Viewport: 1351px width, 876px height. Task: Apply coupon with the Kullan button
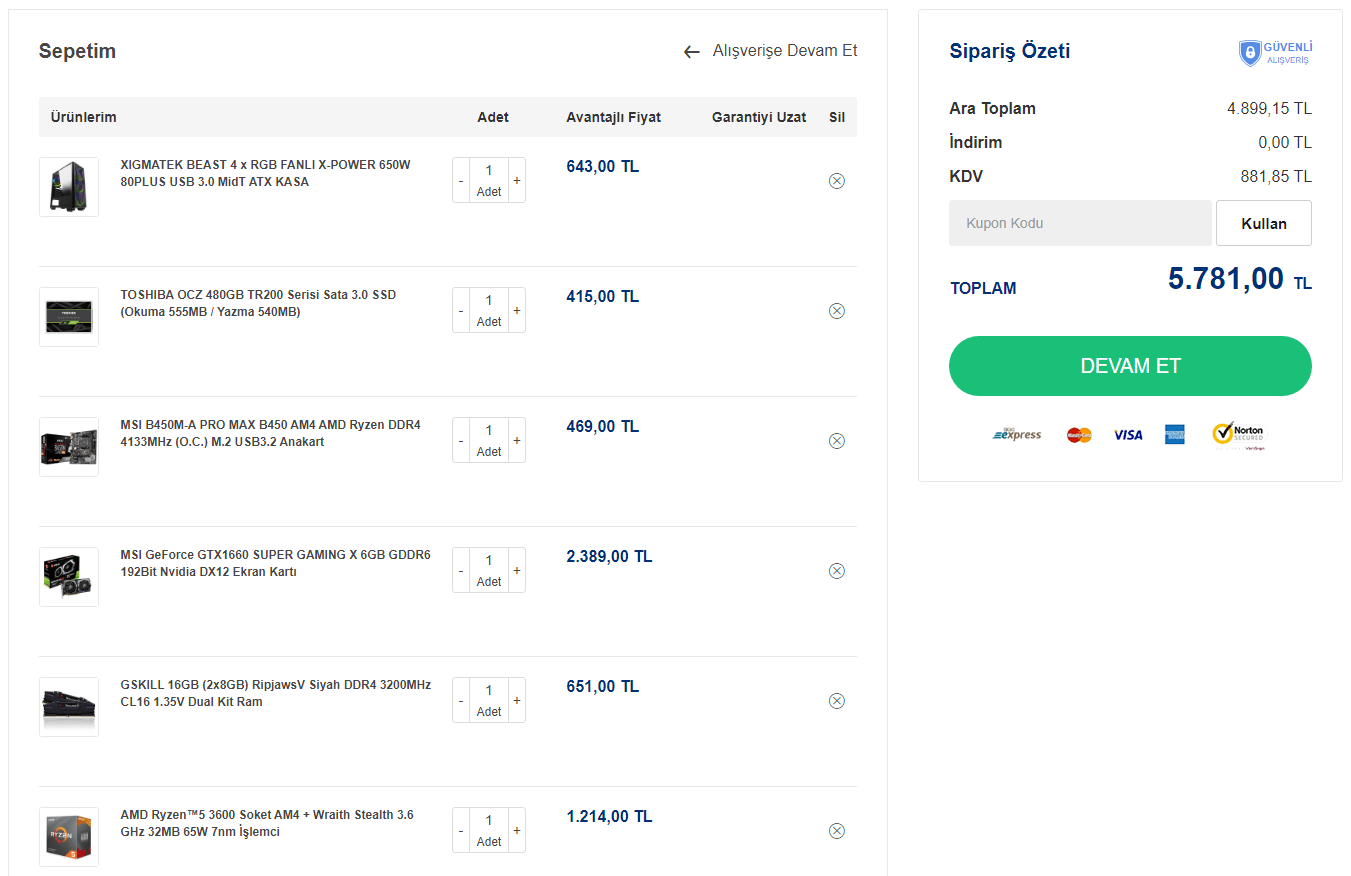[x=1263, y=223]
